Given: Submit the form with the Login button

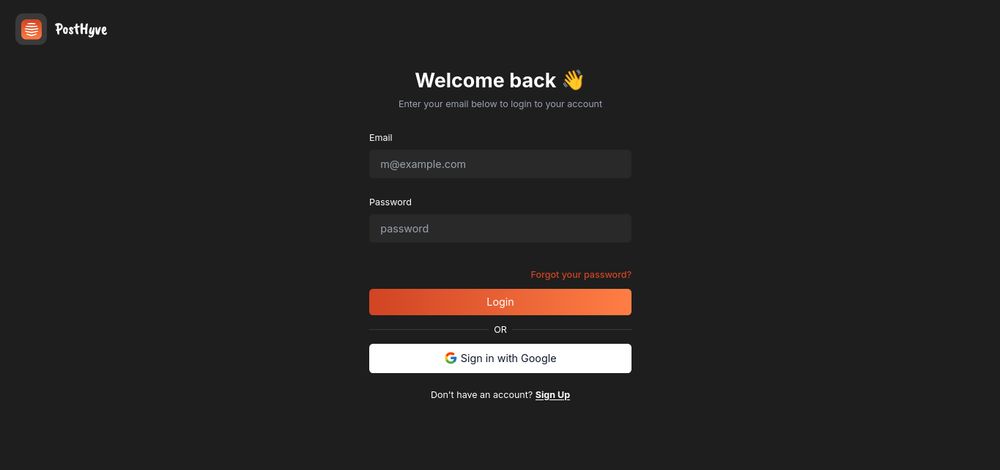Looking at the screenshot, I should coord(500,302).
